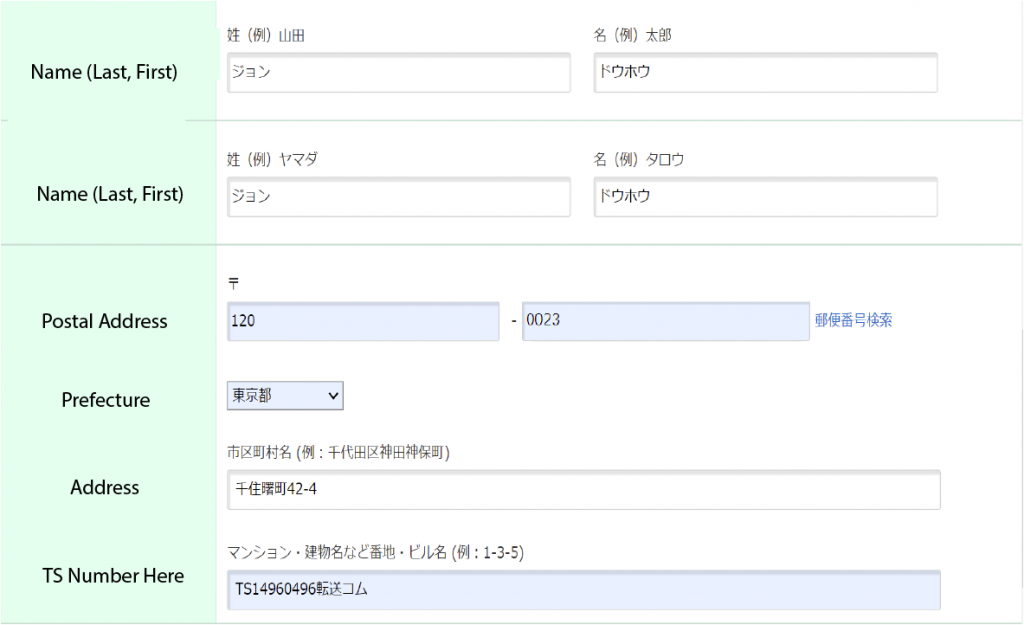Focus the katakana first name field under 名（例）タロウ
The width and height of the screenshot is (1024, 625).
tap(765, 197)
